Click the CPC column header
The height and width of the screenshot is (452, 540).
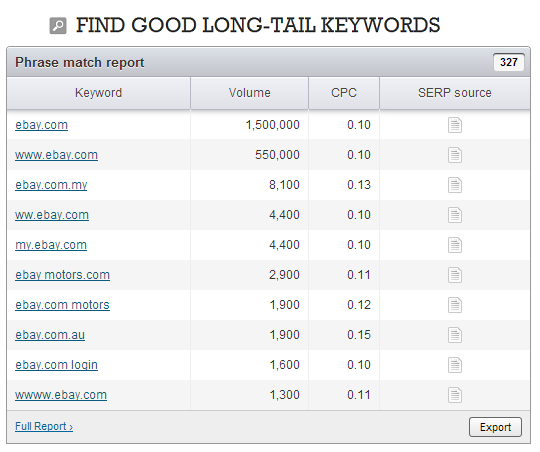coord(344,93)
